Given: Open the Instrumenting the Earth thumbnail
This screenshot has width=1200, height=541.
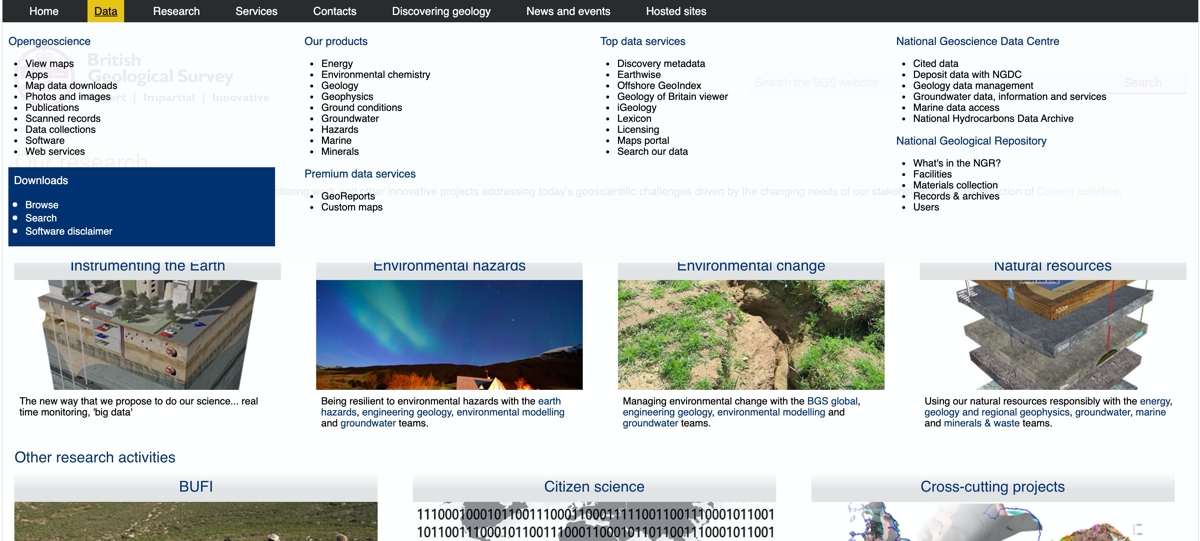Looking at the screenshot, I should click(147, 334).
